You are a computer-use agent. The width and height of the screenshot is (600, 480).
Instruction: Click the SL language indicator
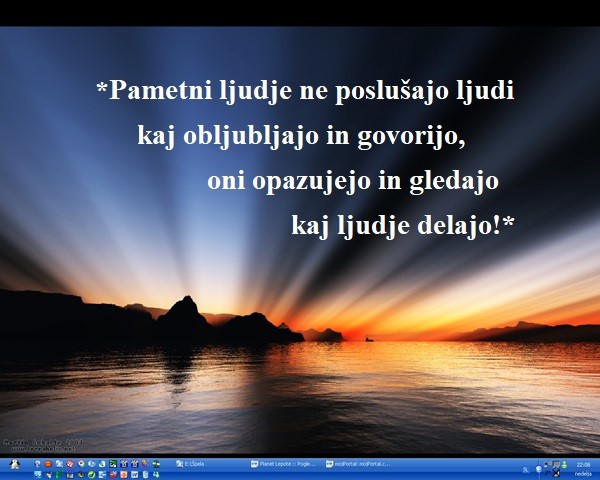coord(526,467)
